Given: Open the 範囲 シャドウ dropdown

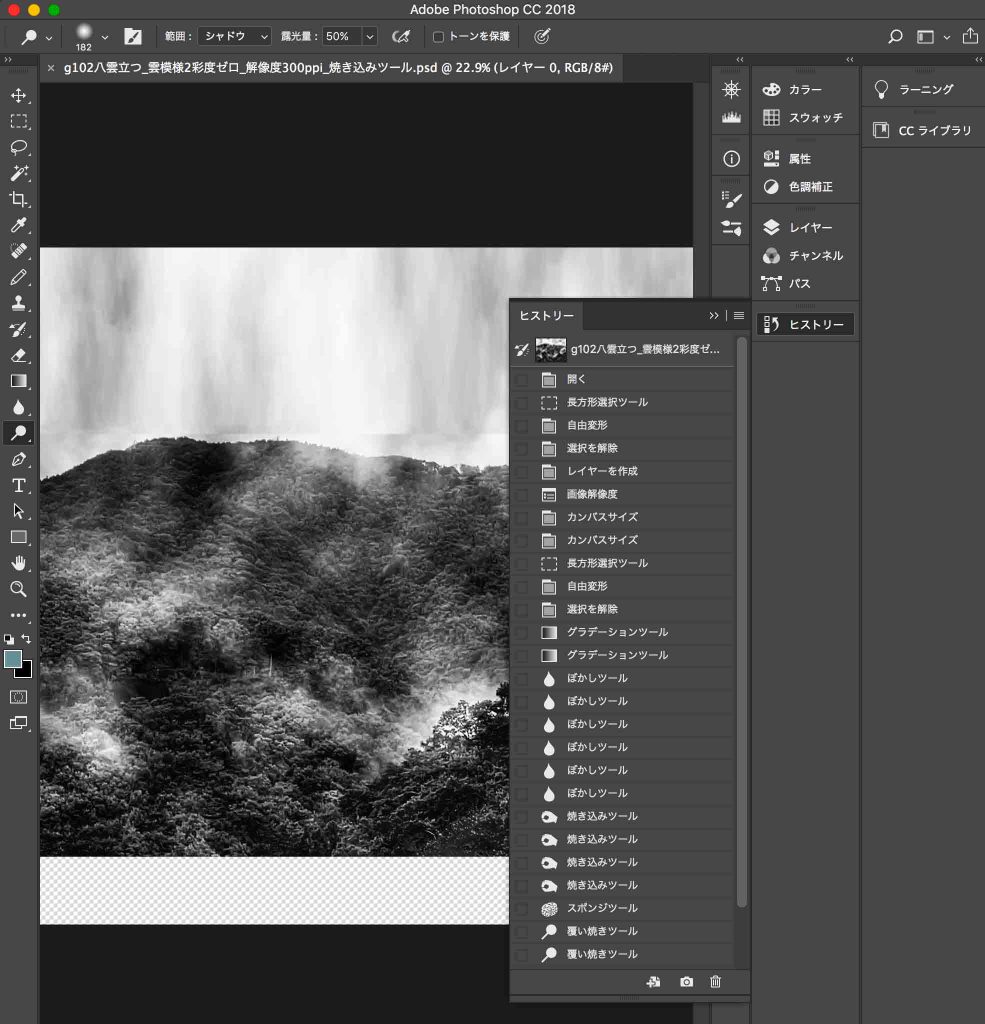Looking at the screenshot, I should pos(234,37).
